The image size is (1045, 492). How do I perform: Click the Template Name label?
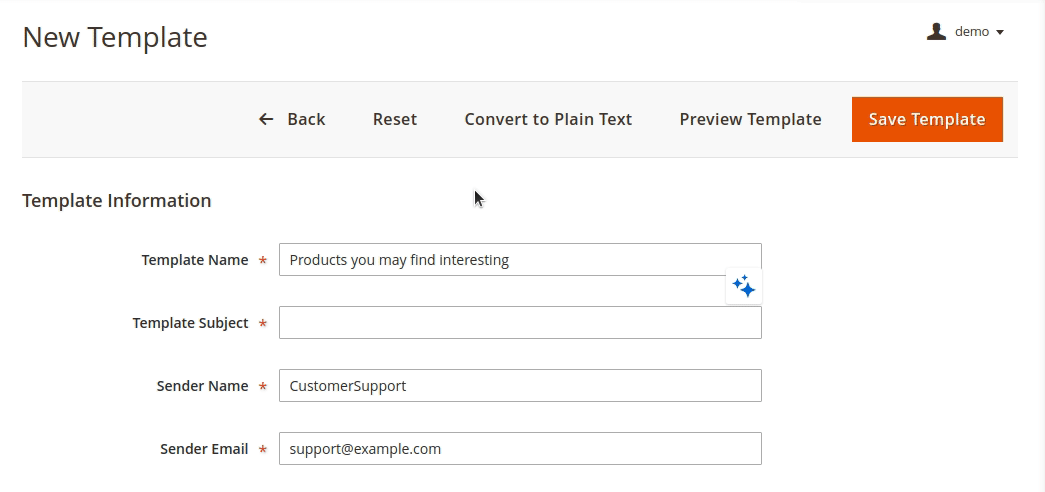click(x=195, y=260)
